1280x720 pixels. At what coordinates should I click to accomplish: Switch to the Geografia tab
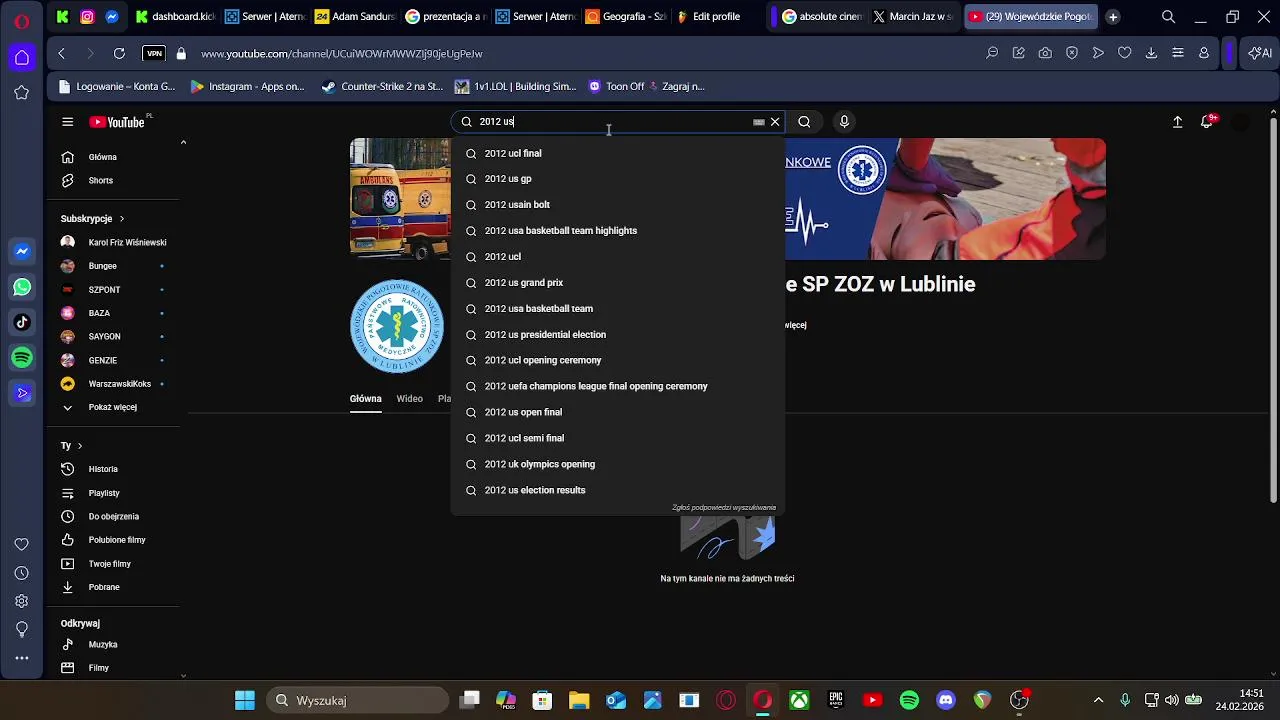click(x=626, y=16)
